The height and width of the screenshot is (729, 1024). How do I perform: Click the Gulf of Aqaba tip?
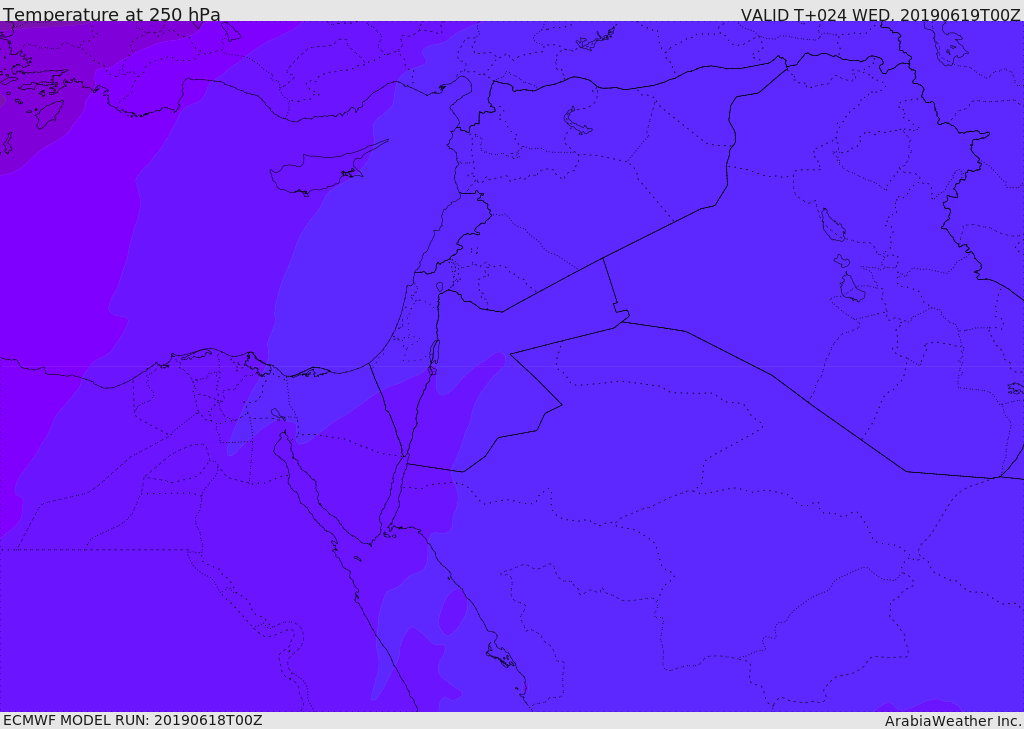click(405, 459)
